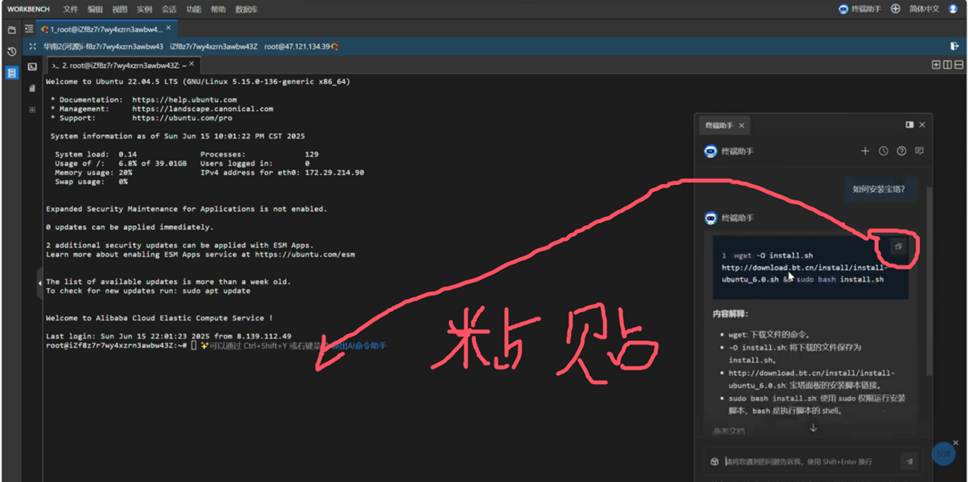Open the history icon in left sidebar
This screenshot has width=968, height=482.
click(x=11, y=51)
